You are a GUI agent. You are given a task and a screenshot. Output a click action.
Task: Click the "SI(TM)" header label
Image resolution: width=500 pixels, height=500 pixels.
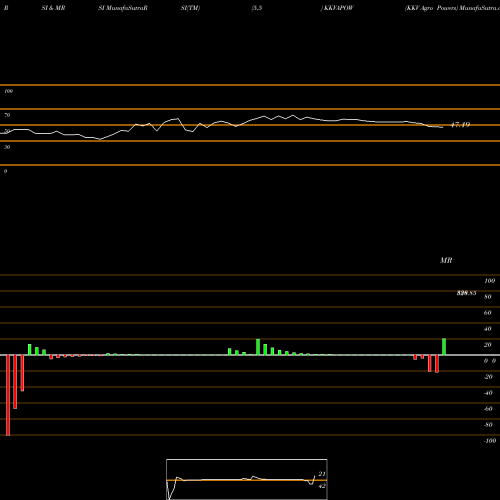click(x=190, y=8)
